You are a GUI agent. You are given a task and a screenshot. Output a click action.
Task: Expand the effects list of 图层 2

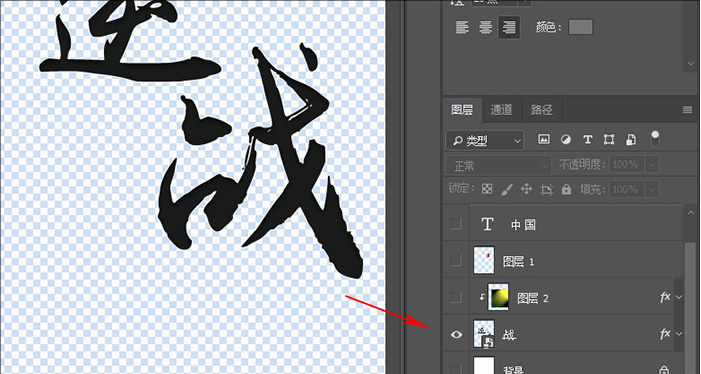pos(679,297)
